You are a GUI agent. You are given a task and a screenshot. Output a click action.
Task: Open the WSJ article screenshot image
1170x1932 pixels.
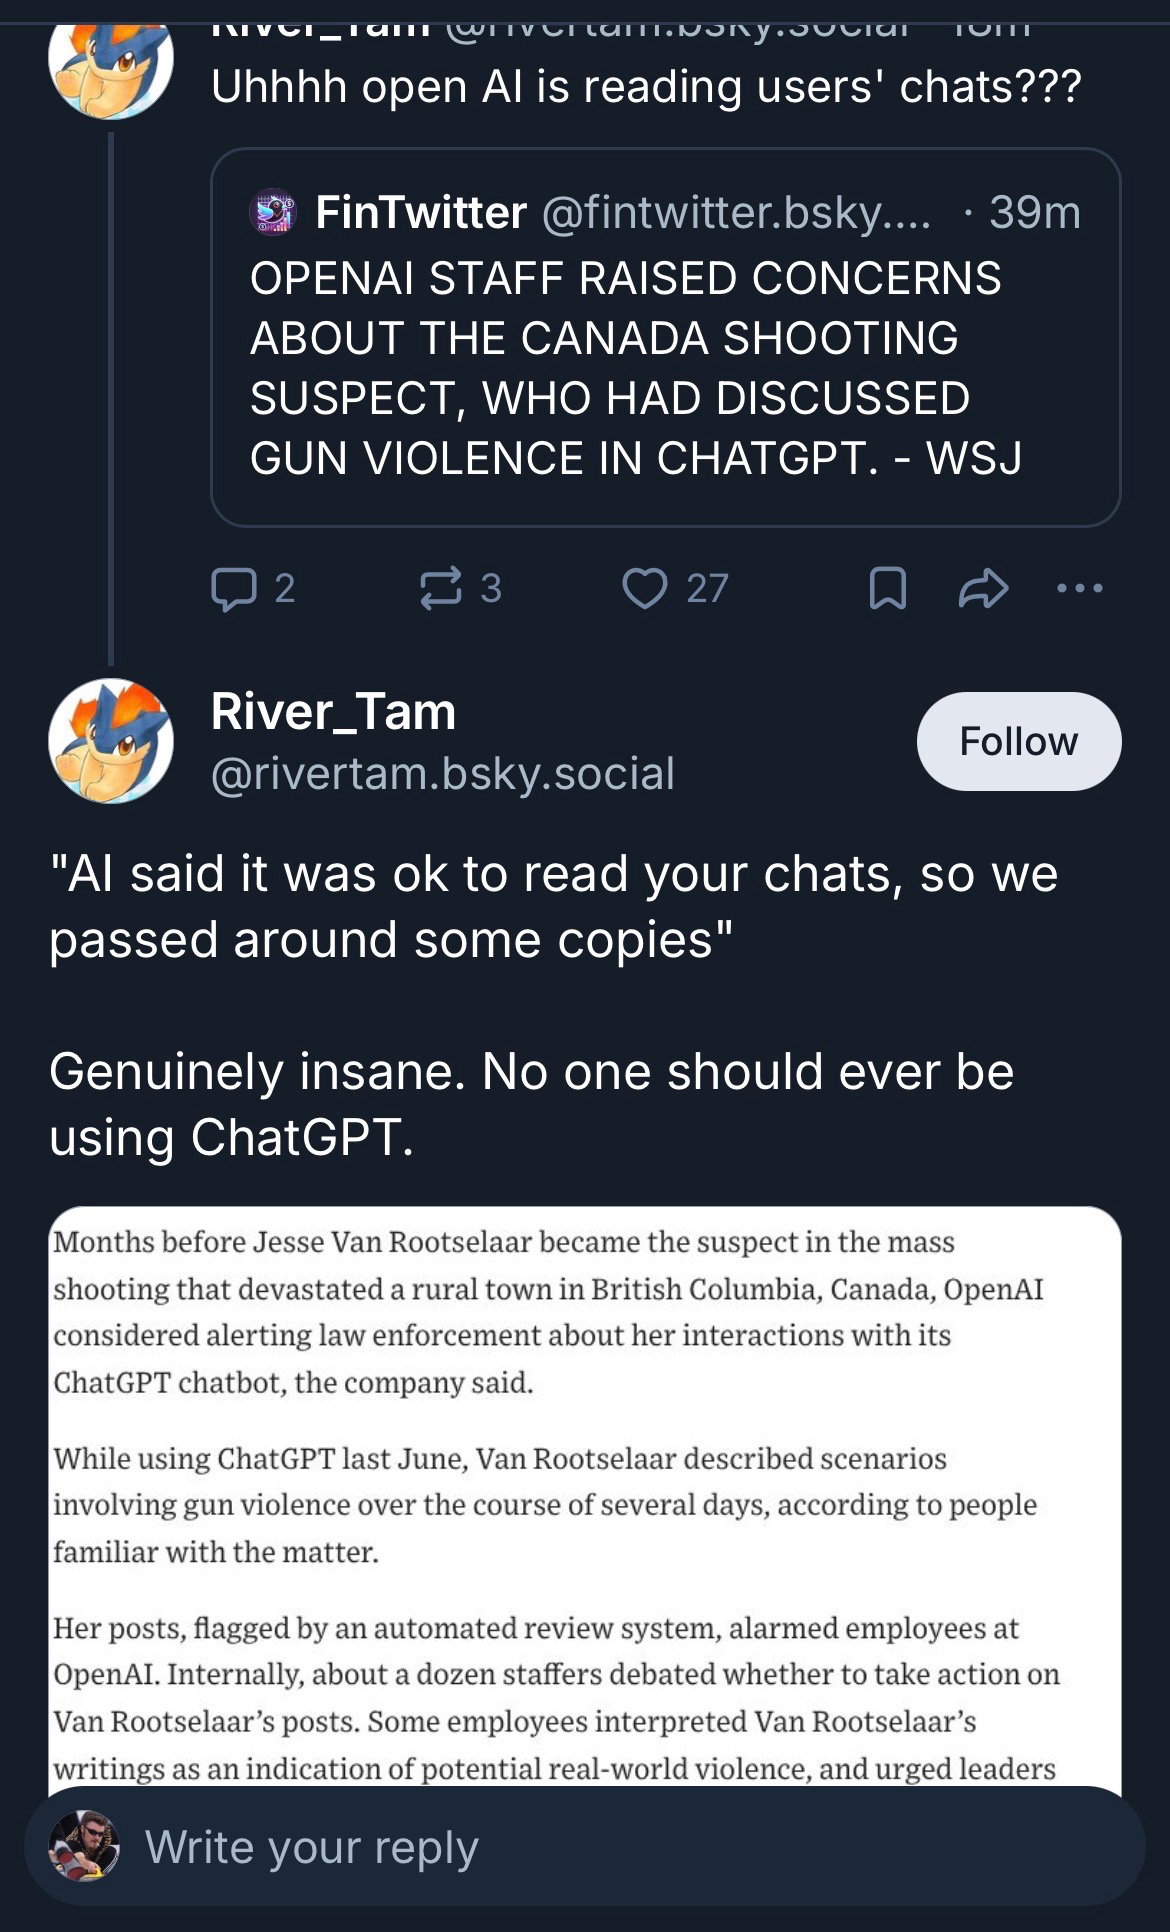[585, 1500]
